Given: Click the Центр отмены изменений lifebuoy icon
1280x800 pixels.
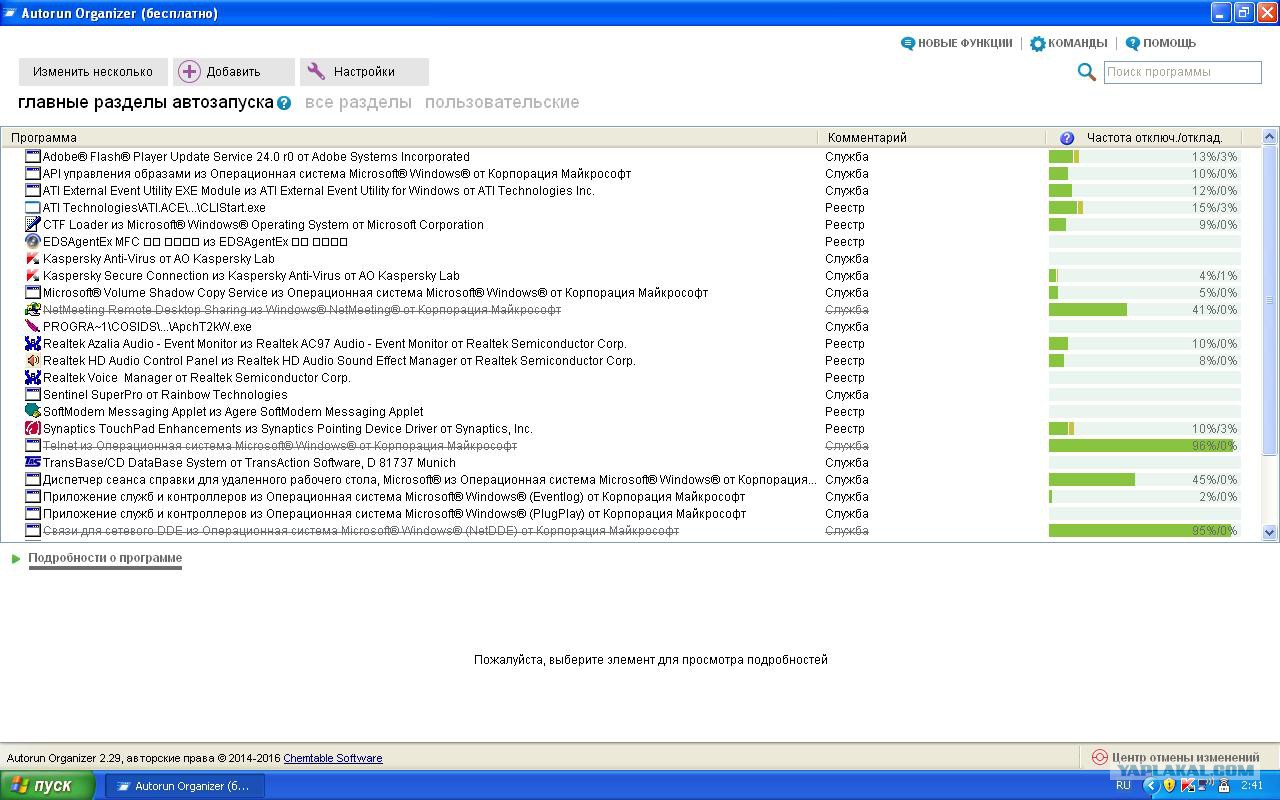Looking at the screenshot, I should pos(1100,758).
